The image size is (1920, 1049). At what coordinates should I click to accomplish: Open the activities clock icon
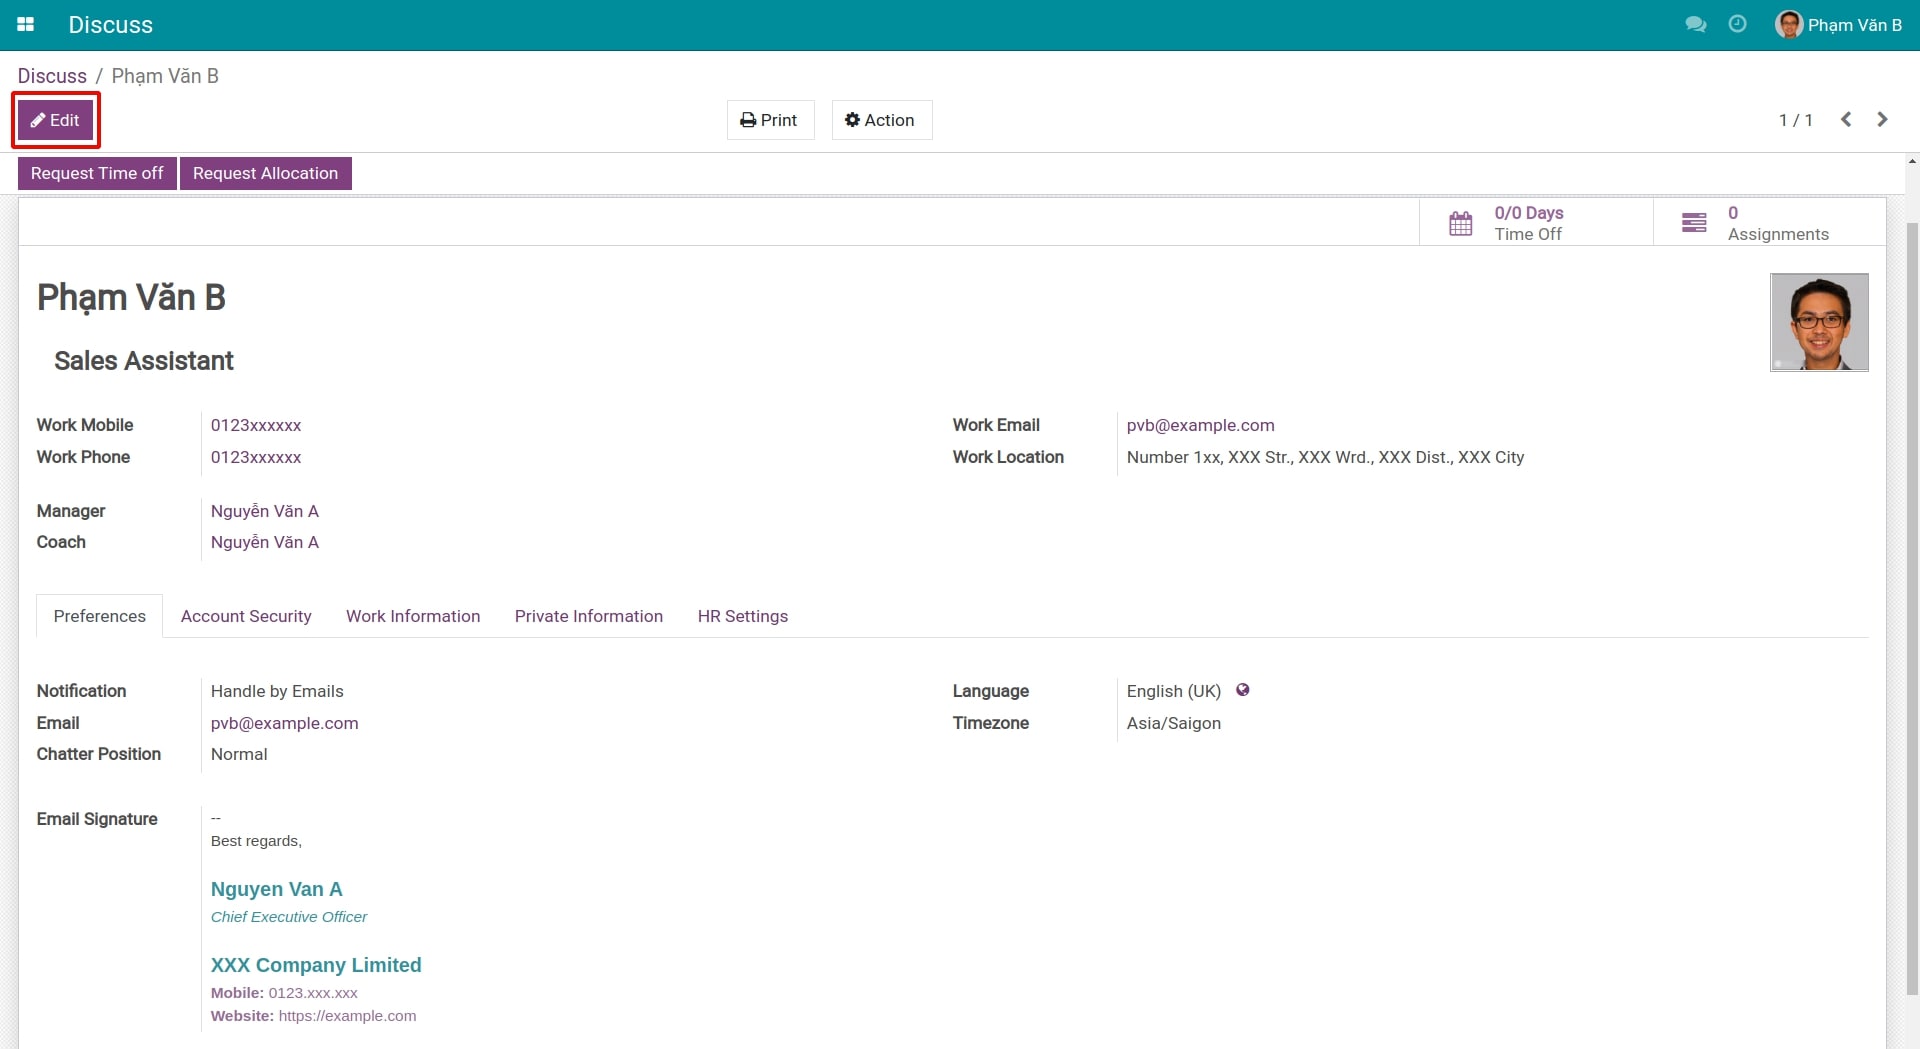(1737, 25)
